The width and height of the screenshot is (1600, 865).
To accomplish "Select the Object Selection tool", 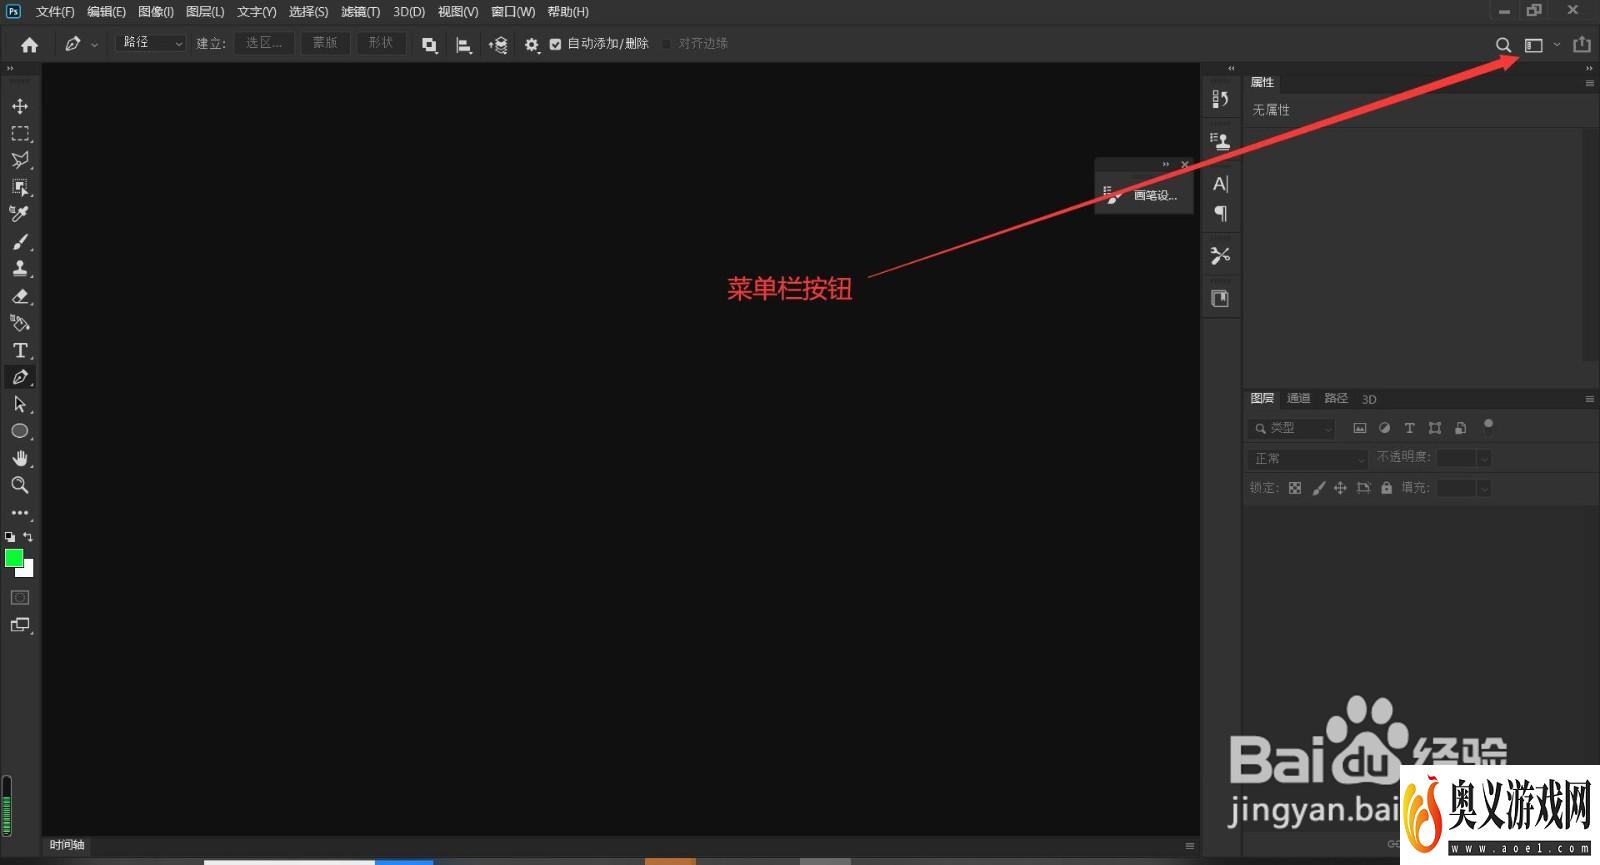I will pos(20,187).
